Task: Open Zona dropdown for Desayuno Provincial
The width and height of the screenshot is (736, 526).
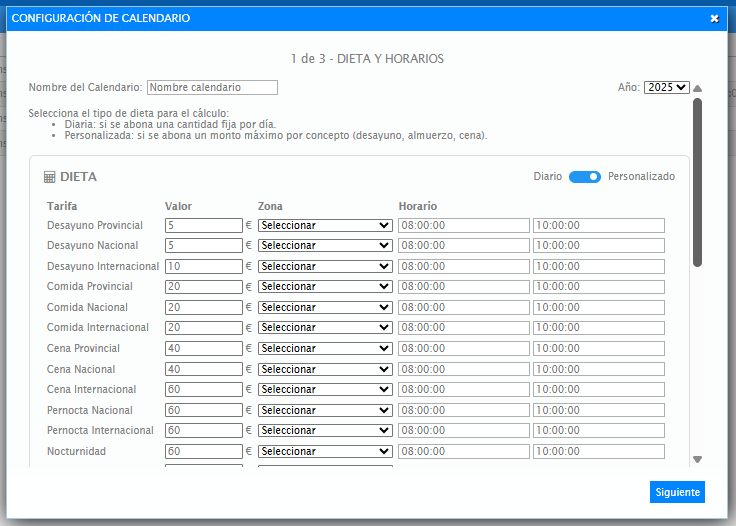Action: click(x=325, y=225)
